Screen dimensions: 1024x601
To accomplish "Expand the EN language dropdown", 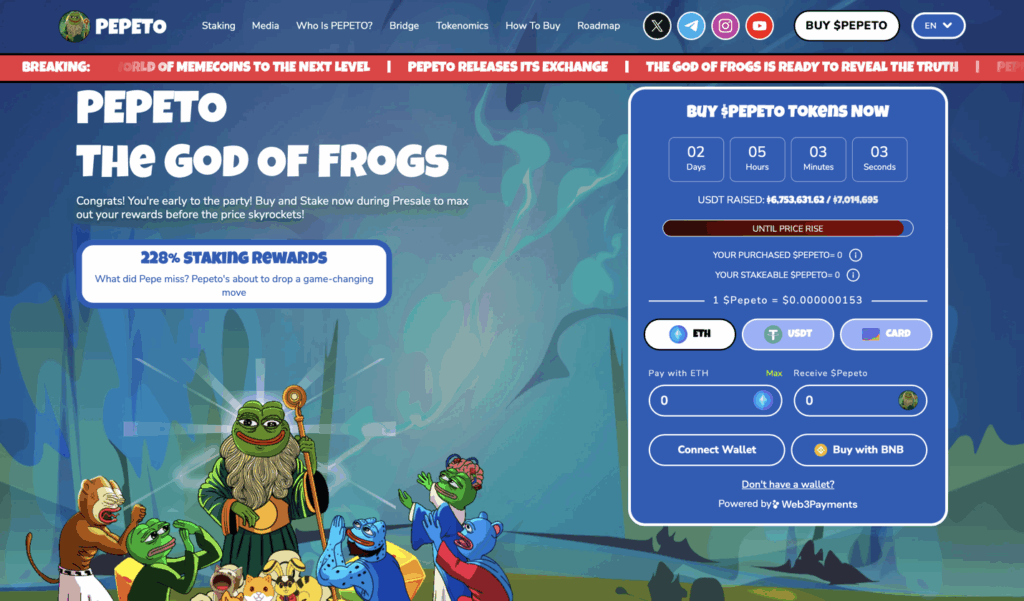I will pyautogui.click(x=938, y=25).
